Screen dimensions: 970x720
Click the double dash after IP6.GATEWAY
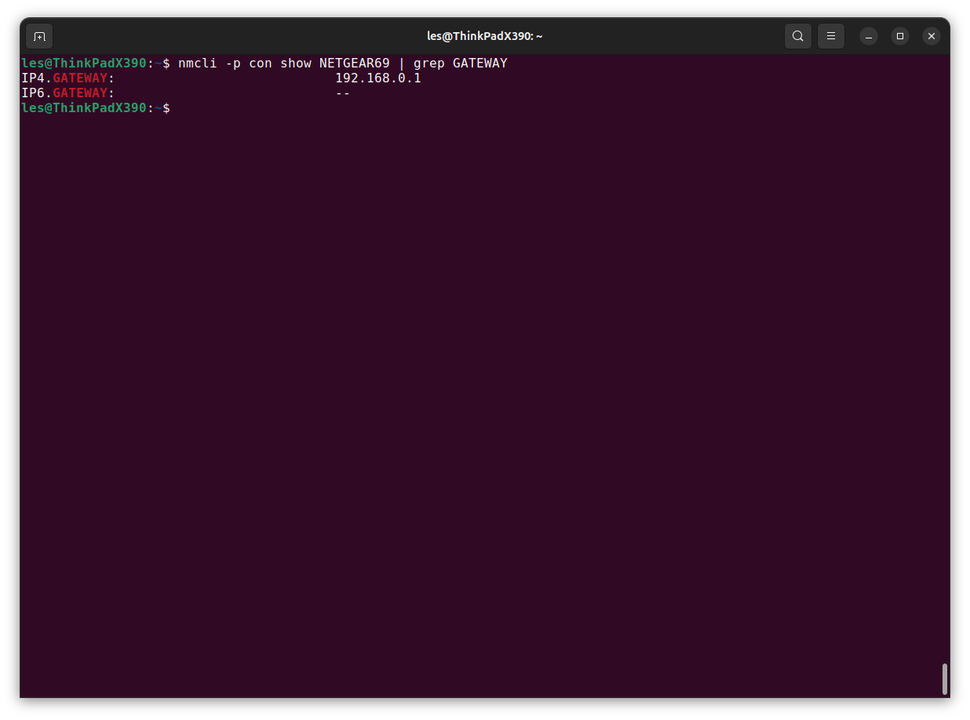(342, 92)
